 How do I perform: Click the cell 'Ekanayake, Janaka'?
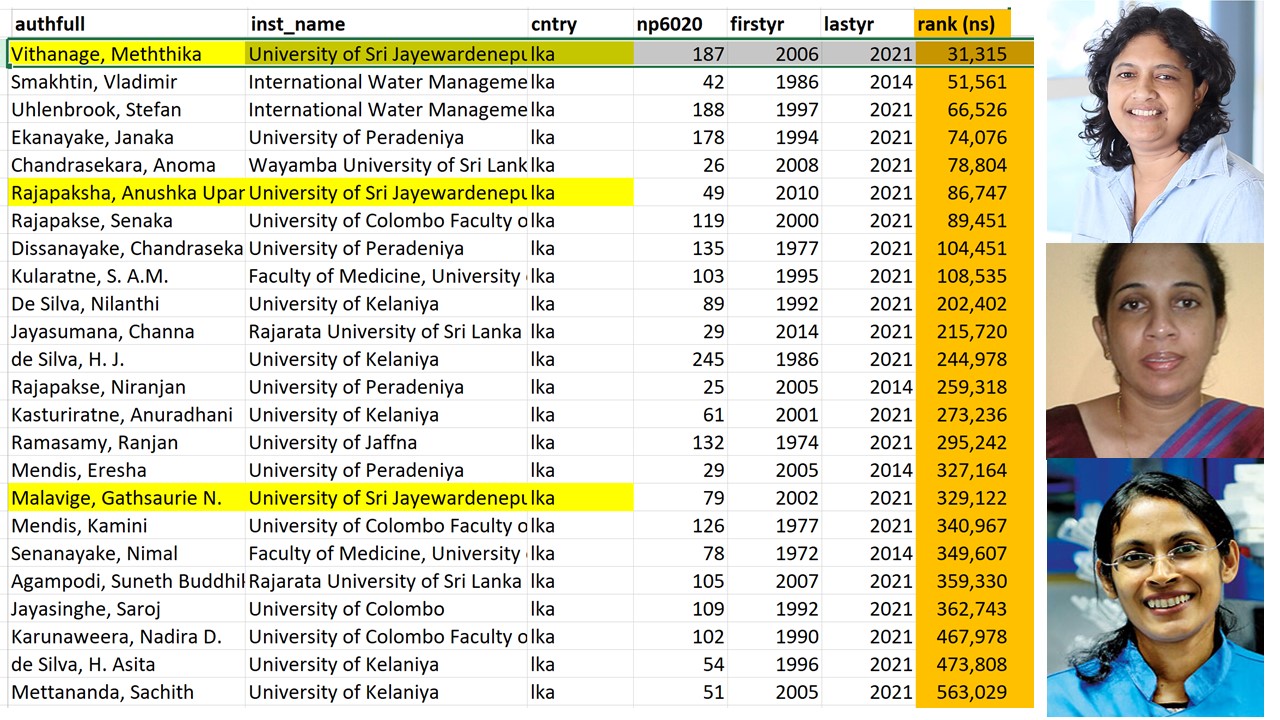127,137
